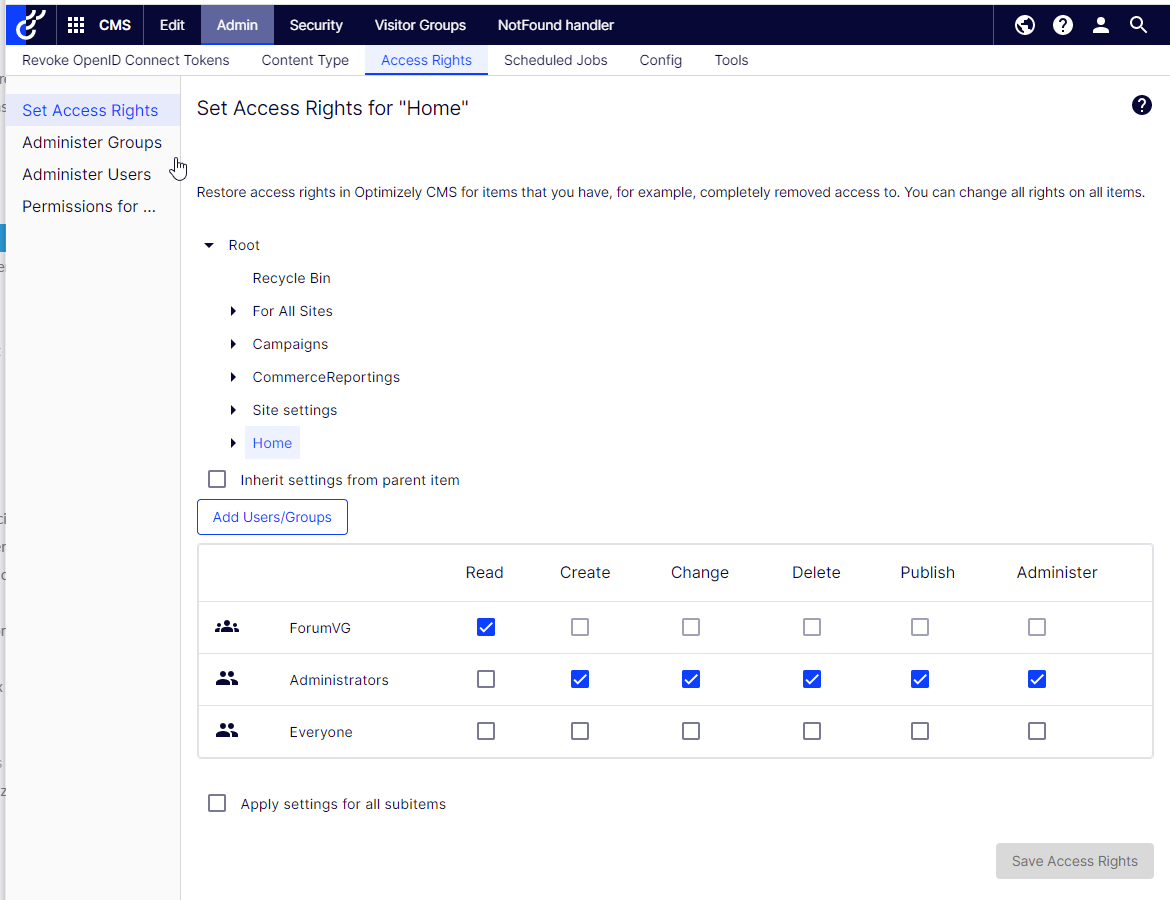Click the Add Users/Groups button
1170x900 pixels.
pos(272,517)
